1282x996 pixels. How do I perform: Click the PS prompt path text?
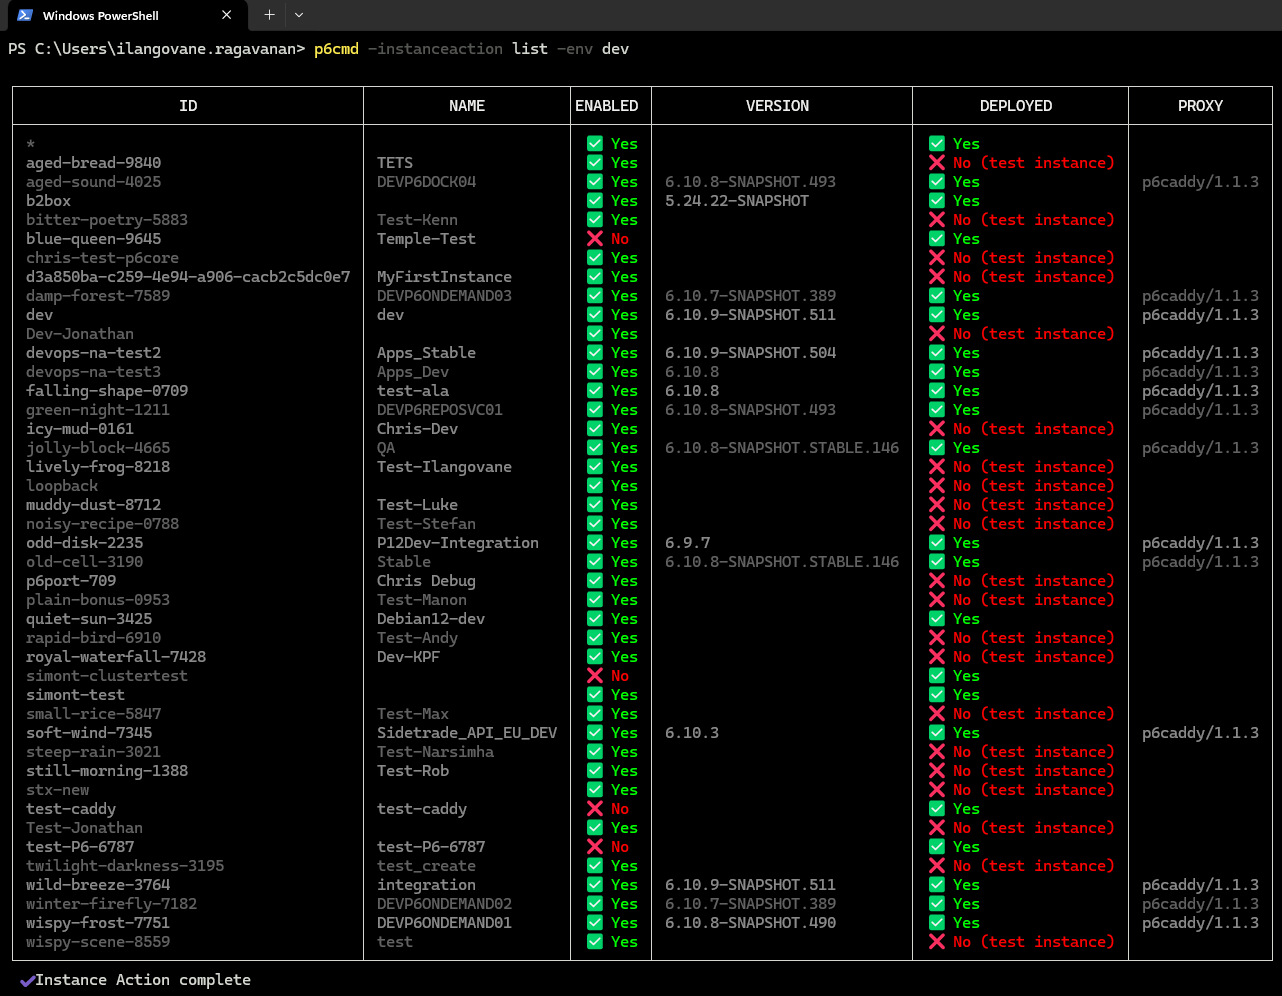[156, 48]
